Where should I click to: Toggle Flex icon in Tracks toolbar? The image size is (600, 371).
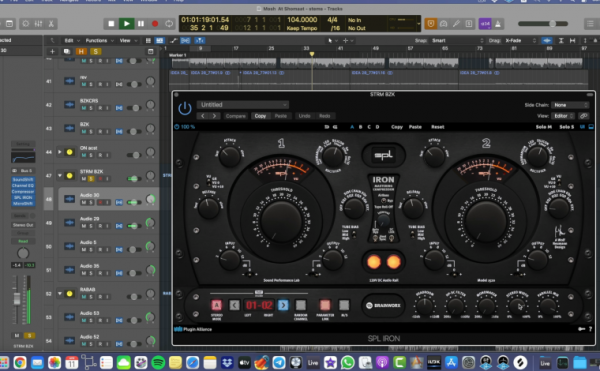(x=186, y=40)
